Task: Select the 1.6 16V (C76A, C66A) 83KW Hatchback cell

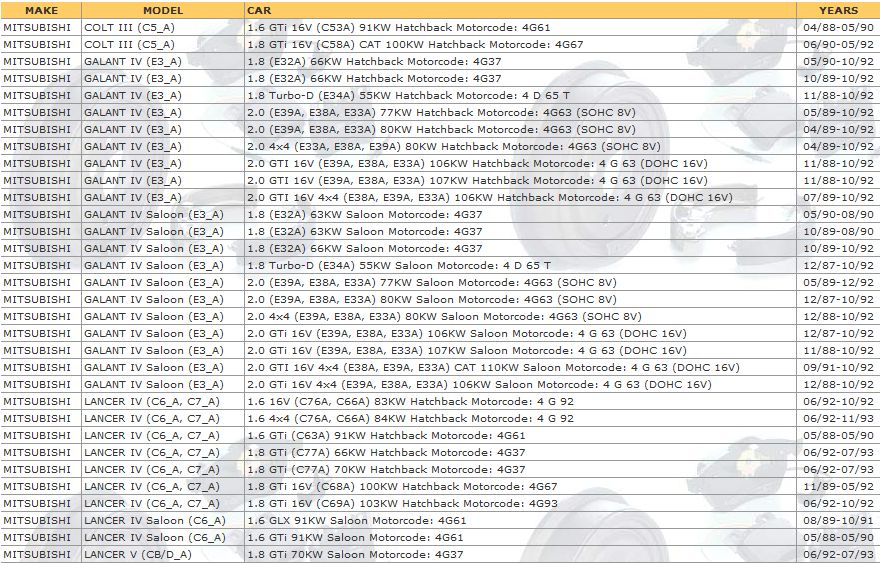Action: tap(520, 401)
